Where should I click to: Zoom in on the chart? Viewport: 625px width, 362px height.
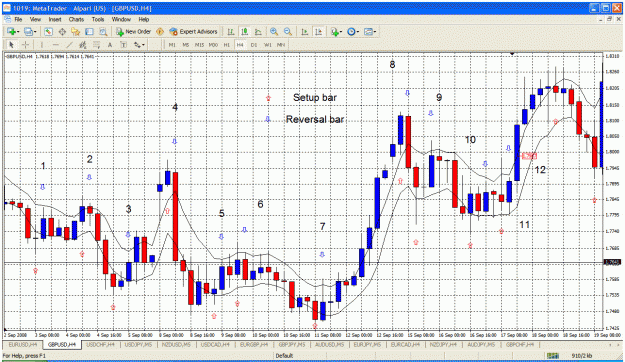[274, 32]
